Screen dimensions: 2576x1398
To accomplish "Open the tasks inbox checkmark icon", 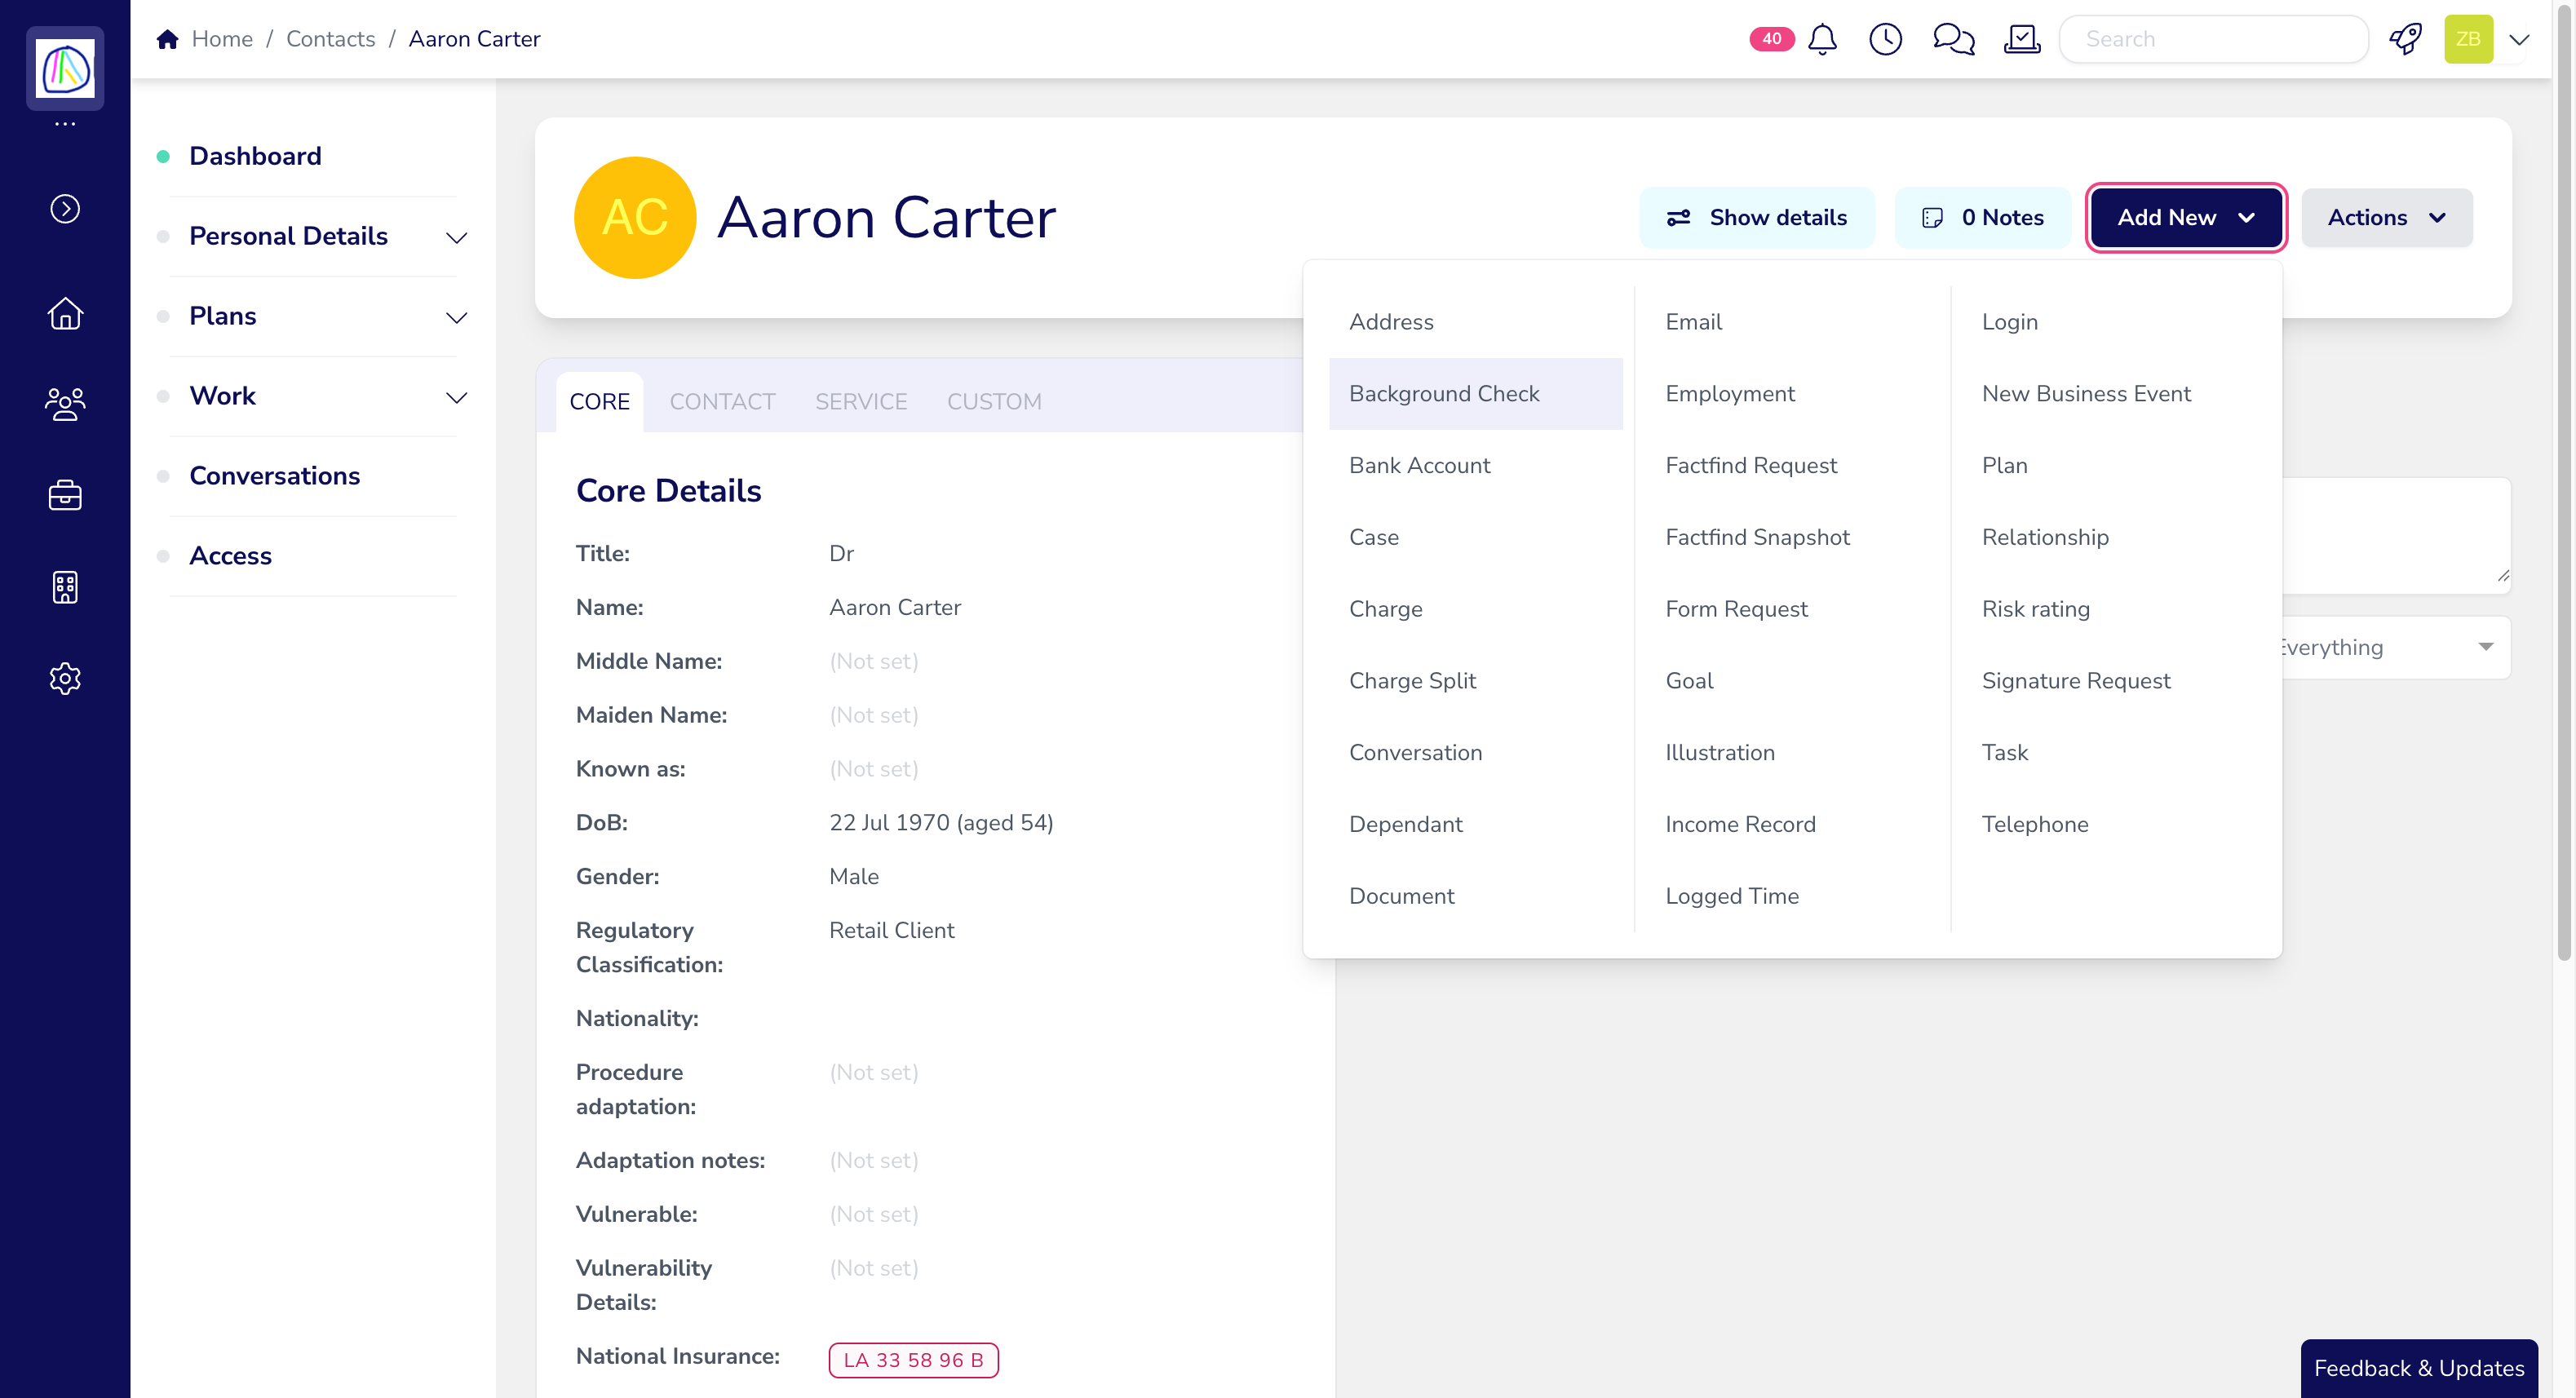I will tap(2022, 39).
